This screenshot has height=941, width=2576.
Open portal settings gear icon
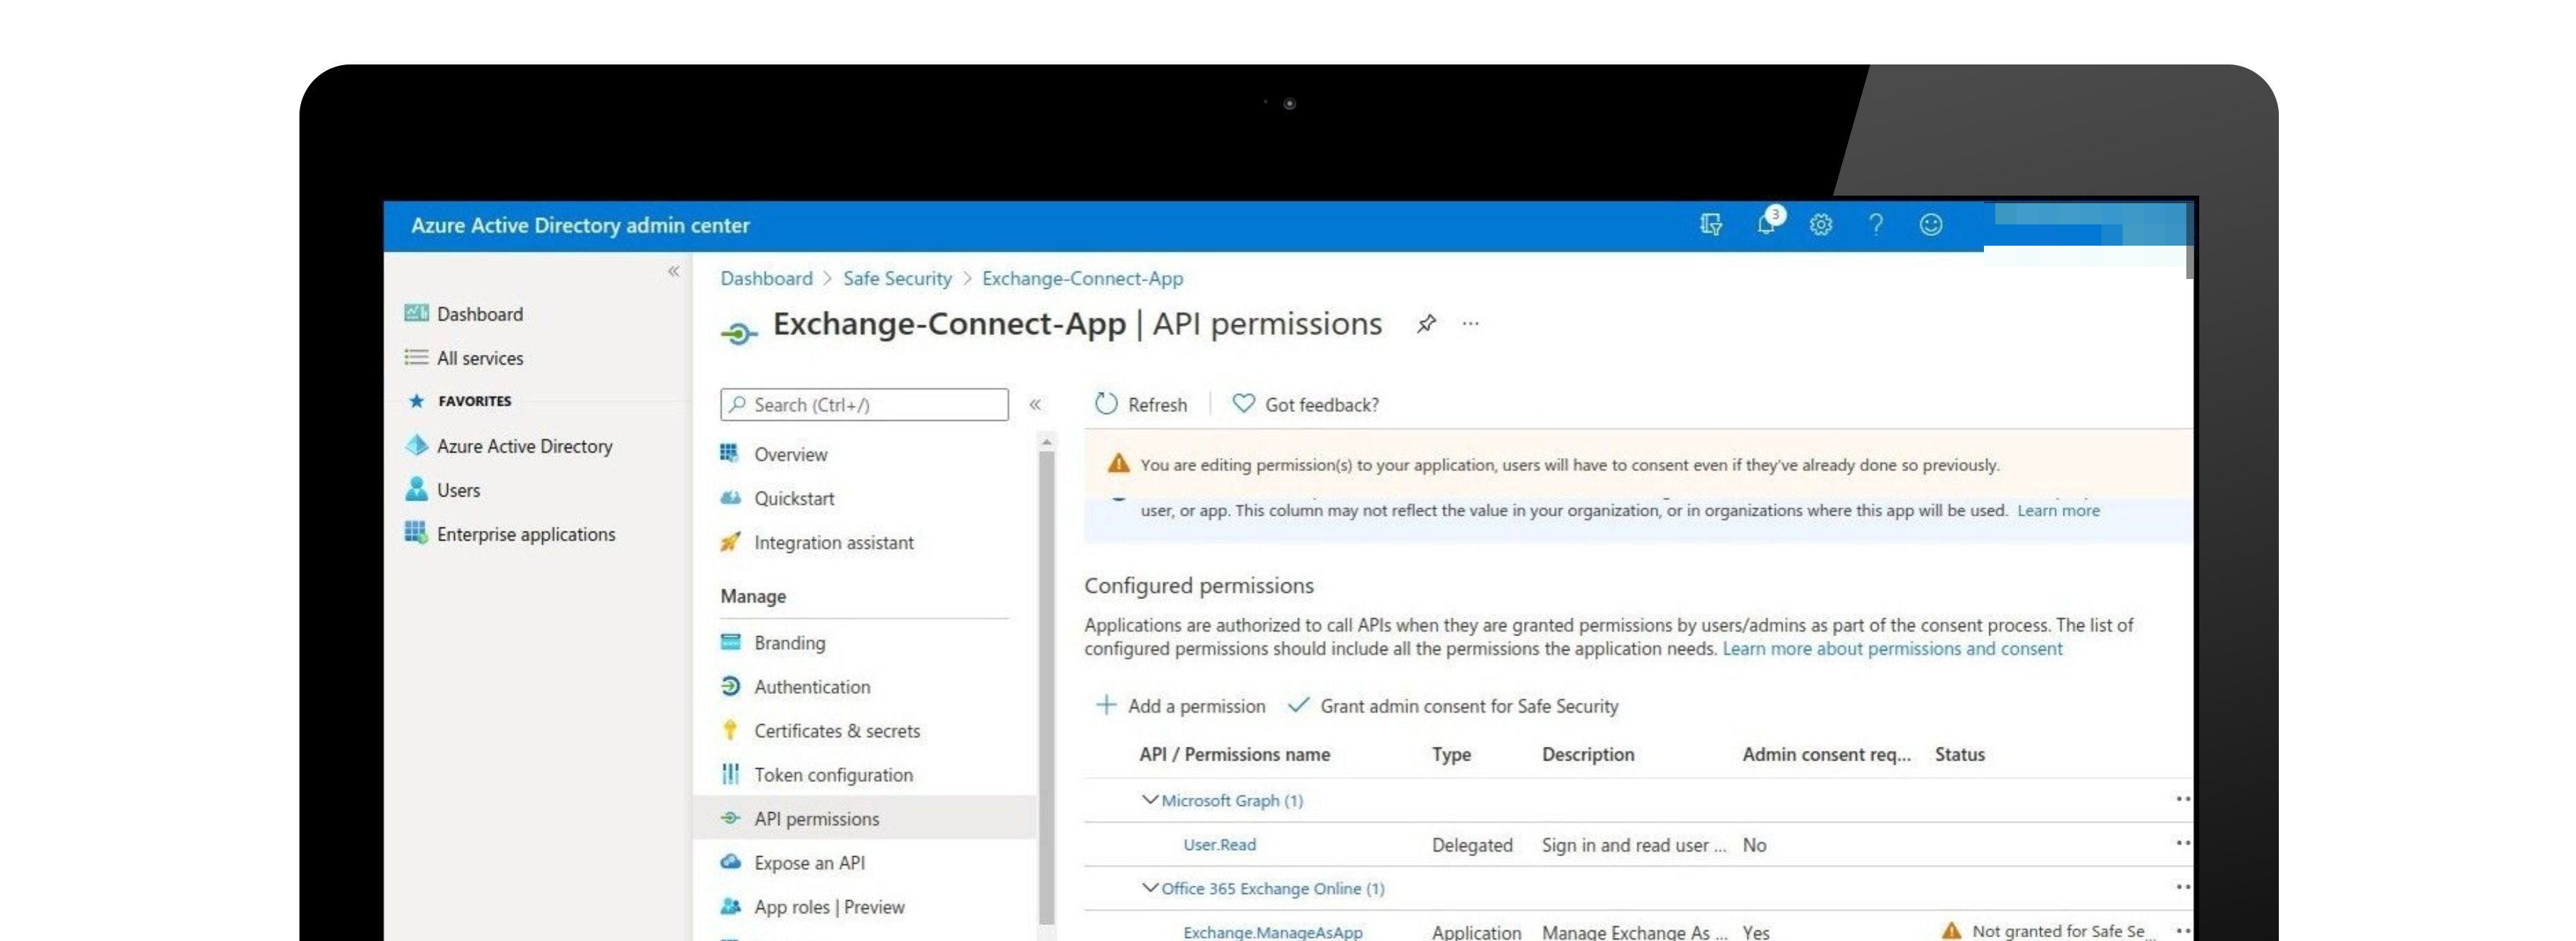pyautogui.click(x=1821, y=225)
